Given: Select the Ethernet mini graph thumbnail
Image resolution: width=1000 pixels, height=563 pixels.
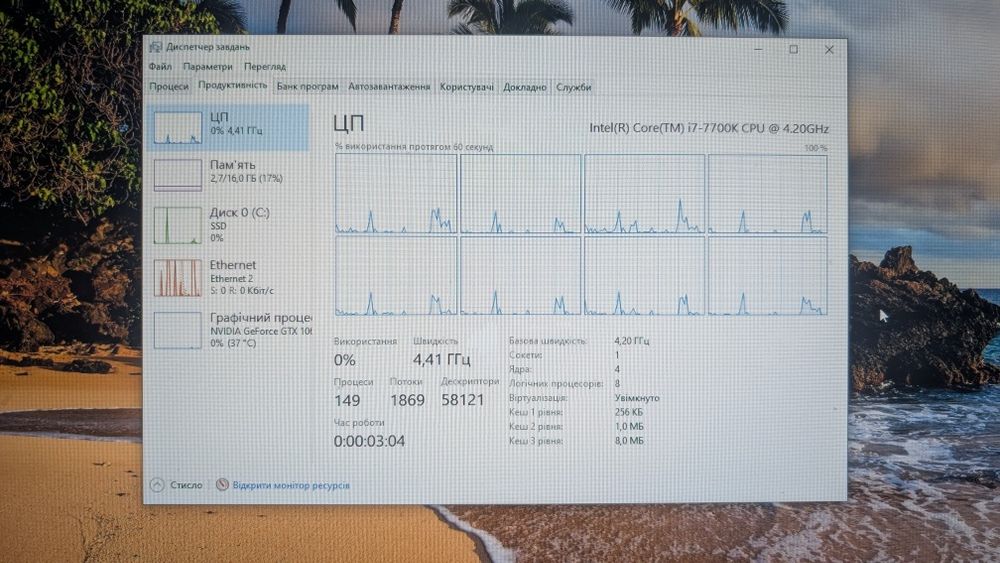Looking at the screenshot, I should 177,278.
